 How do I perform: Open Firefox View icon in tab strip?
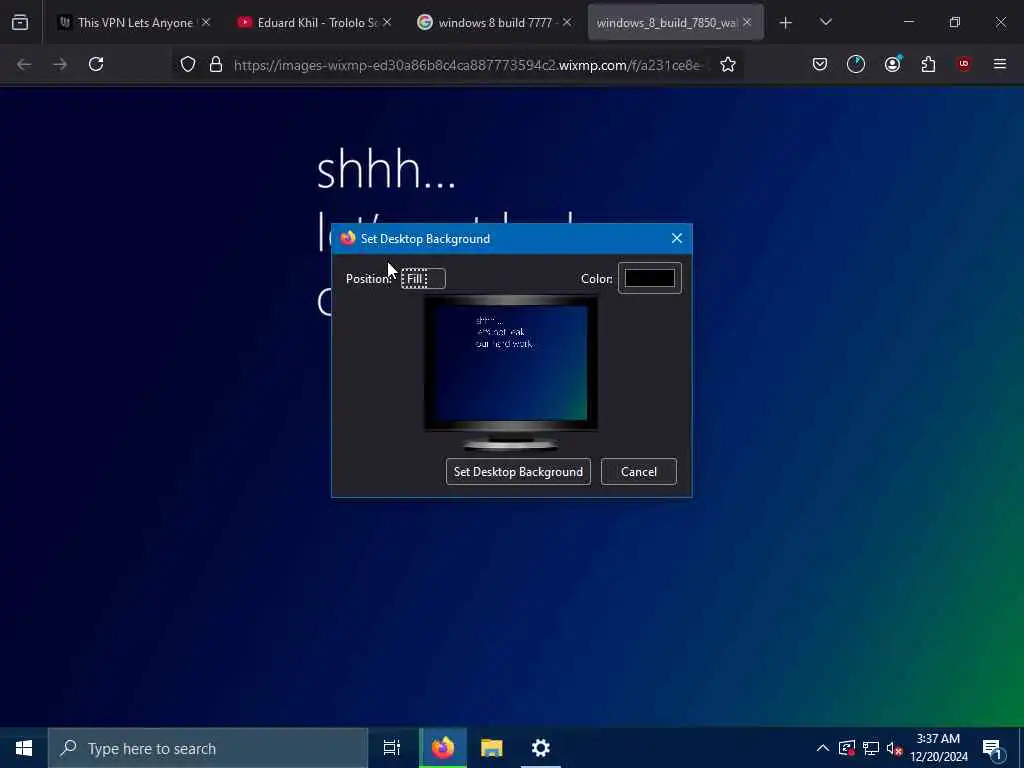(x=20, y=22)
